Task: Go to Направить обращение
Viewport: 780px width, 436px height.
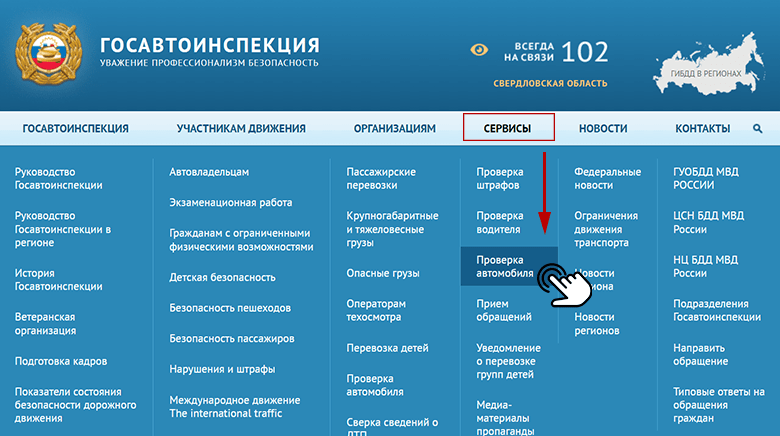Action: (x=700, y=354)
